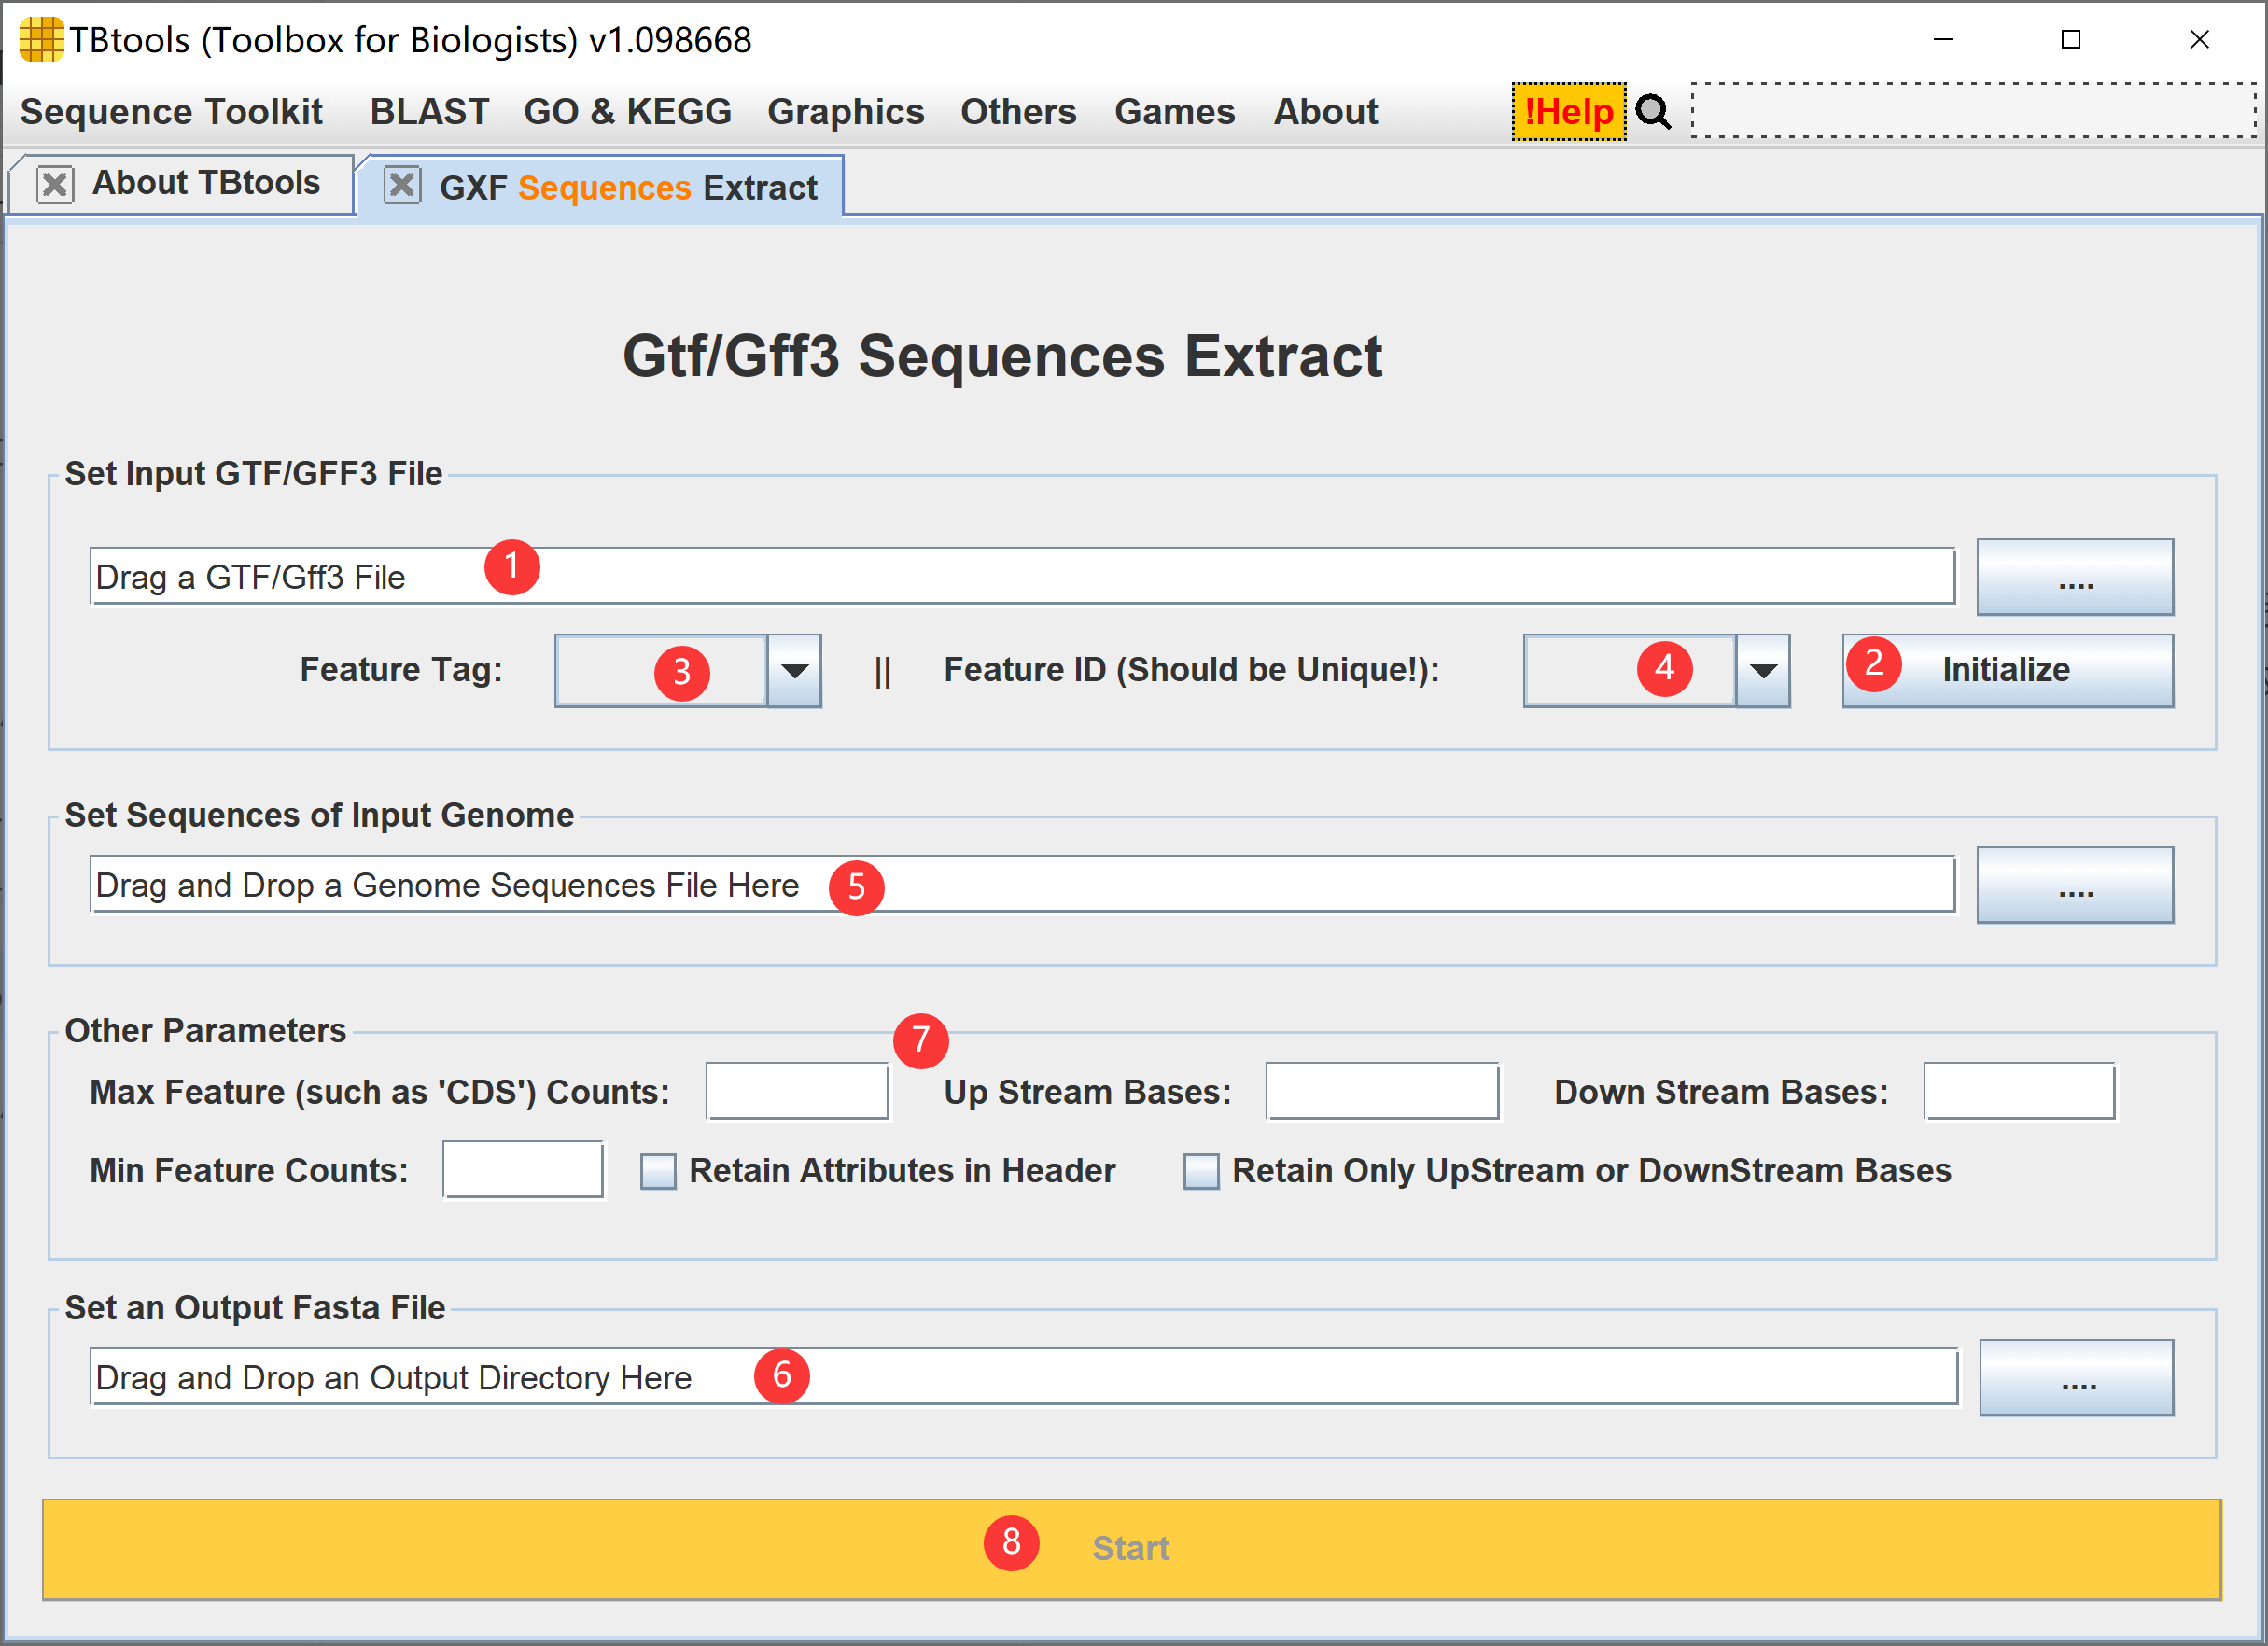Click the Initialize button
This screenshot has height=1646, width=2268.
(x=2008, y=670)
